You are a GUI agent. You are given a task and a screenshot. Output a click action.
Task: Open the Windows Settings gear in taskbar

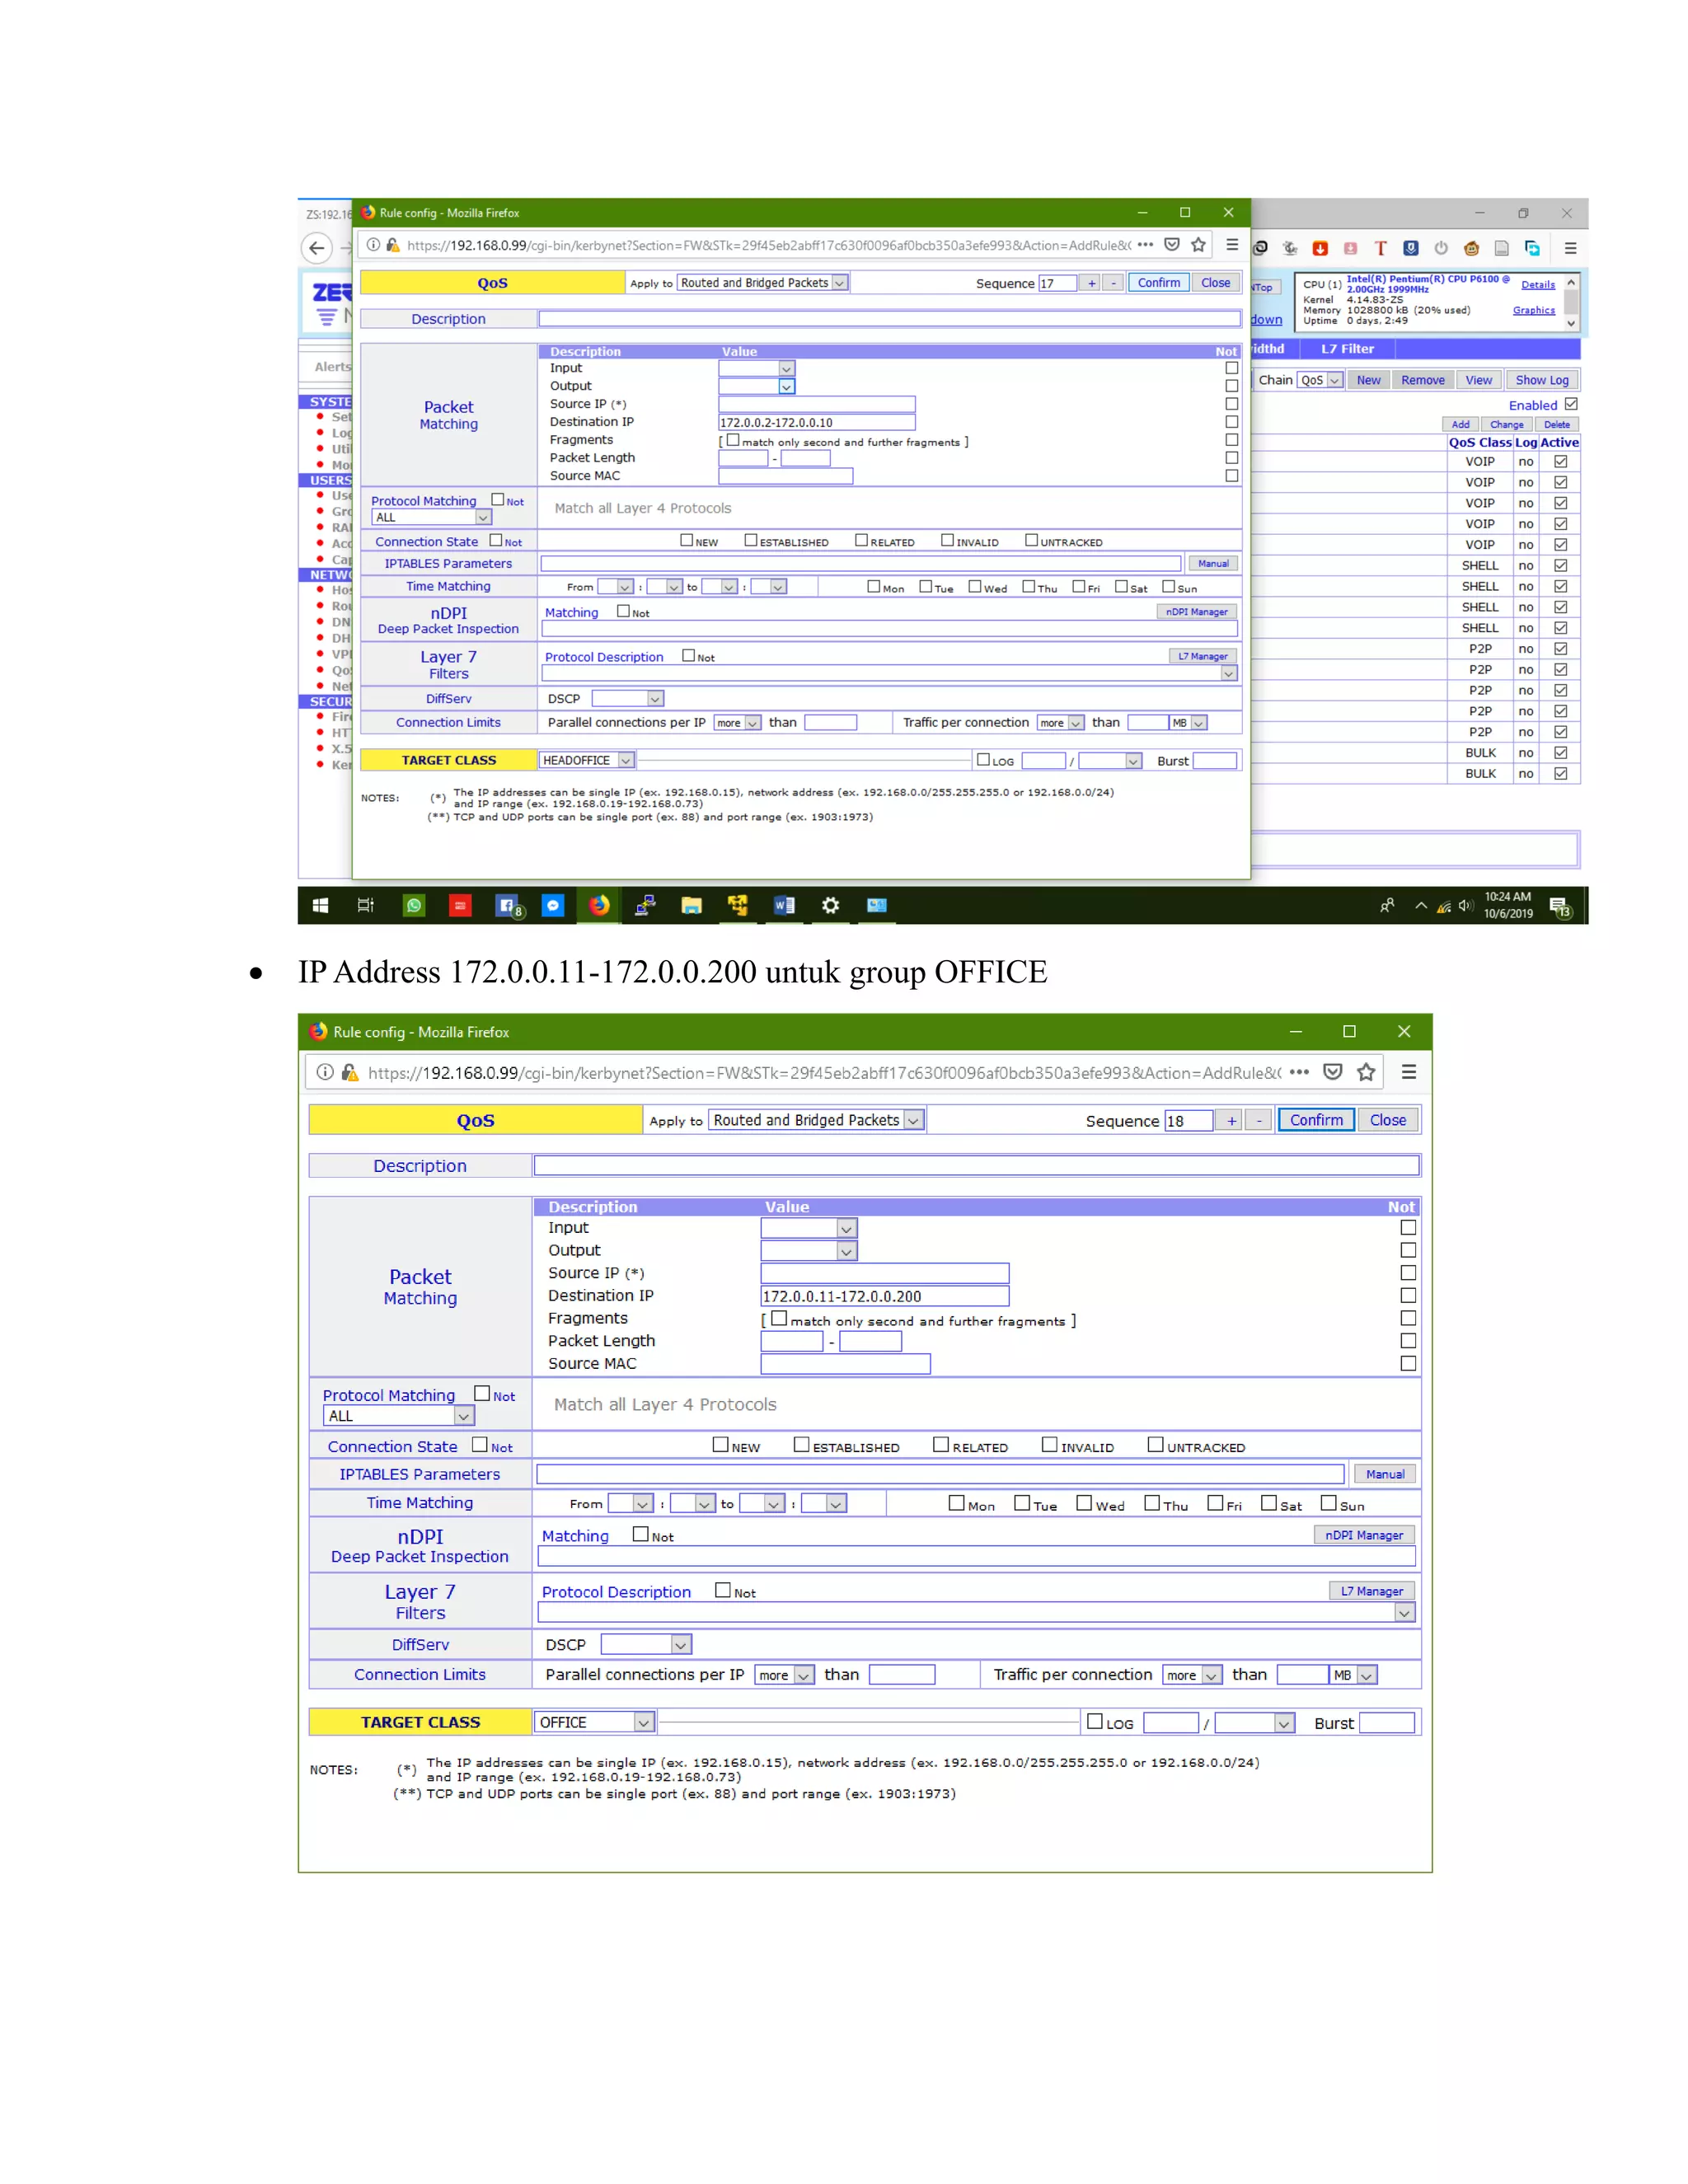point(830,905)
